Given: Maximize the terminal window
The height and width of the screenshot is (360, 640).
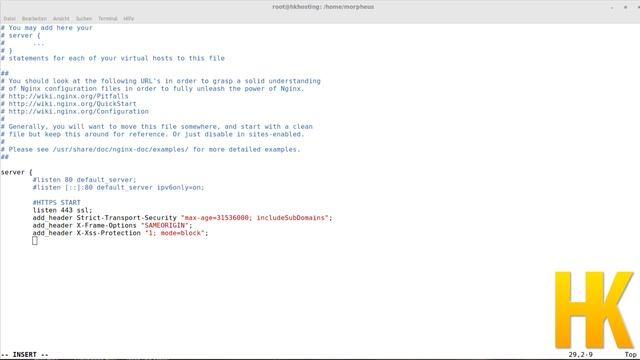Looking at the screenshot, I should click(625, 7).
